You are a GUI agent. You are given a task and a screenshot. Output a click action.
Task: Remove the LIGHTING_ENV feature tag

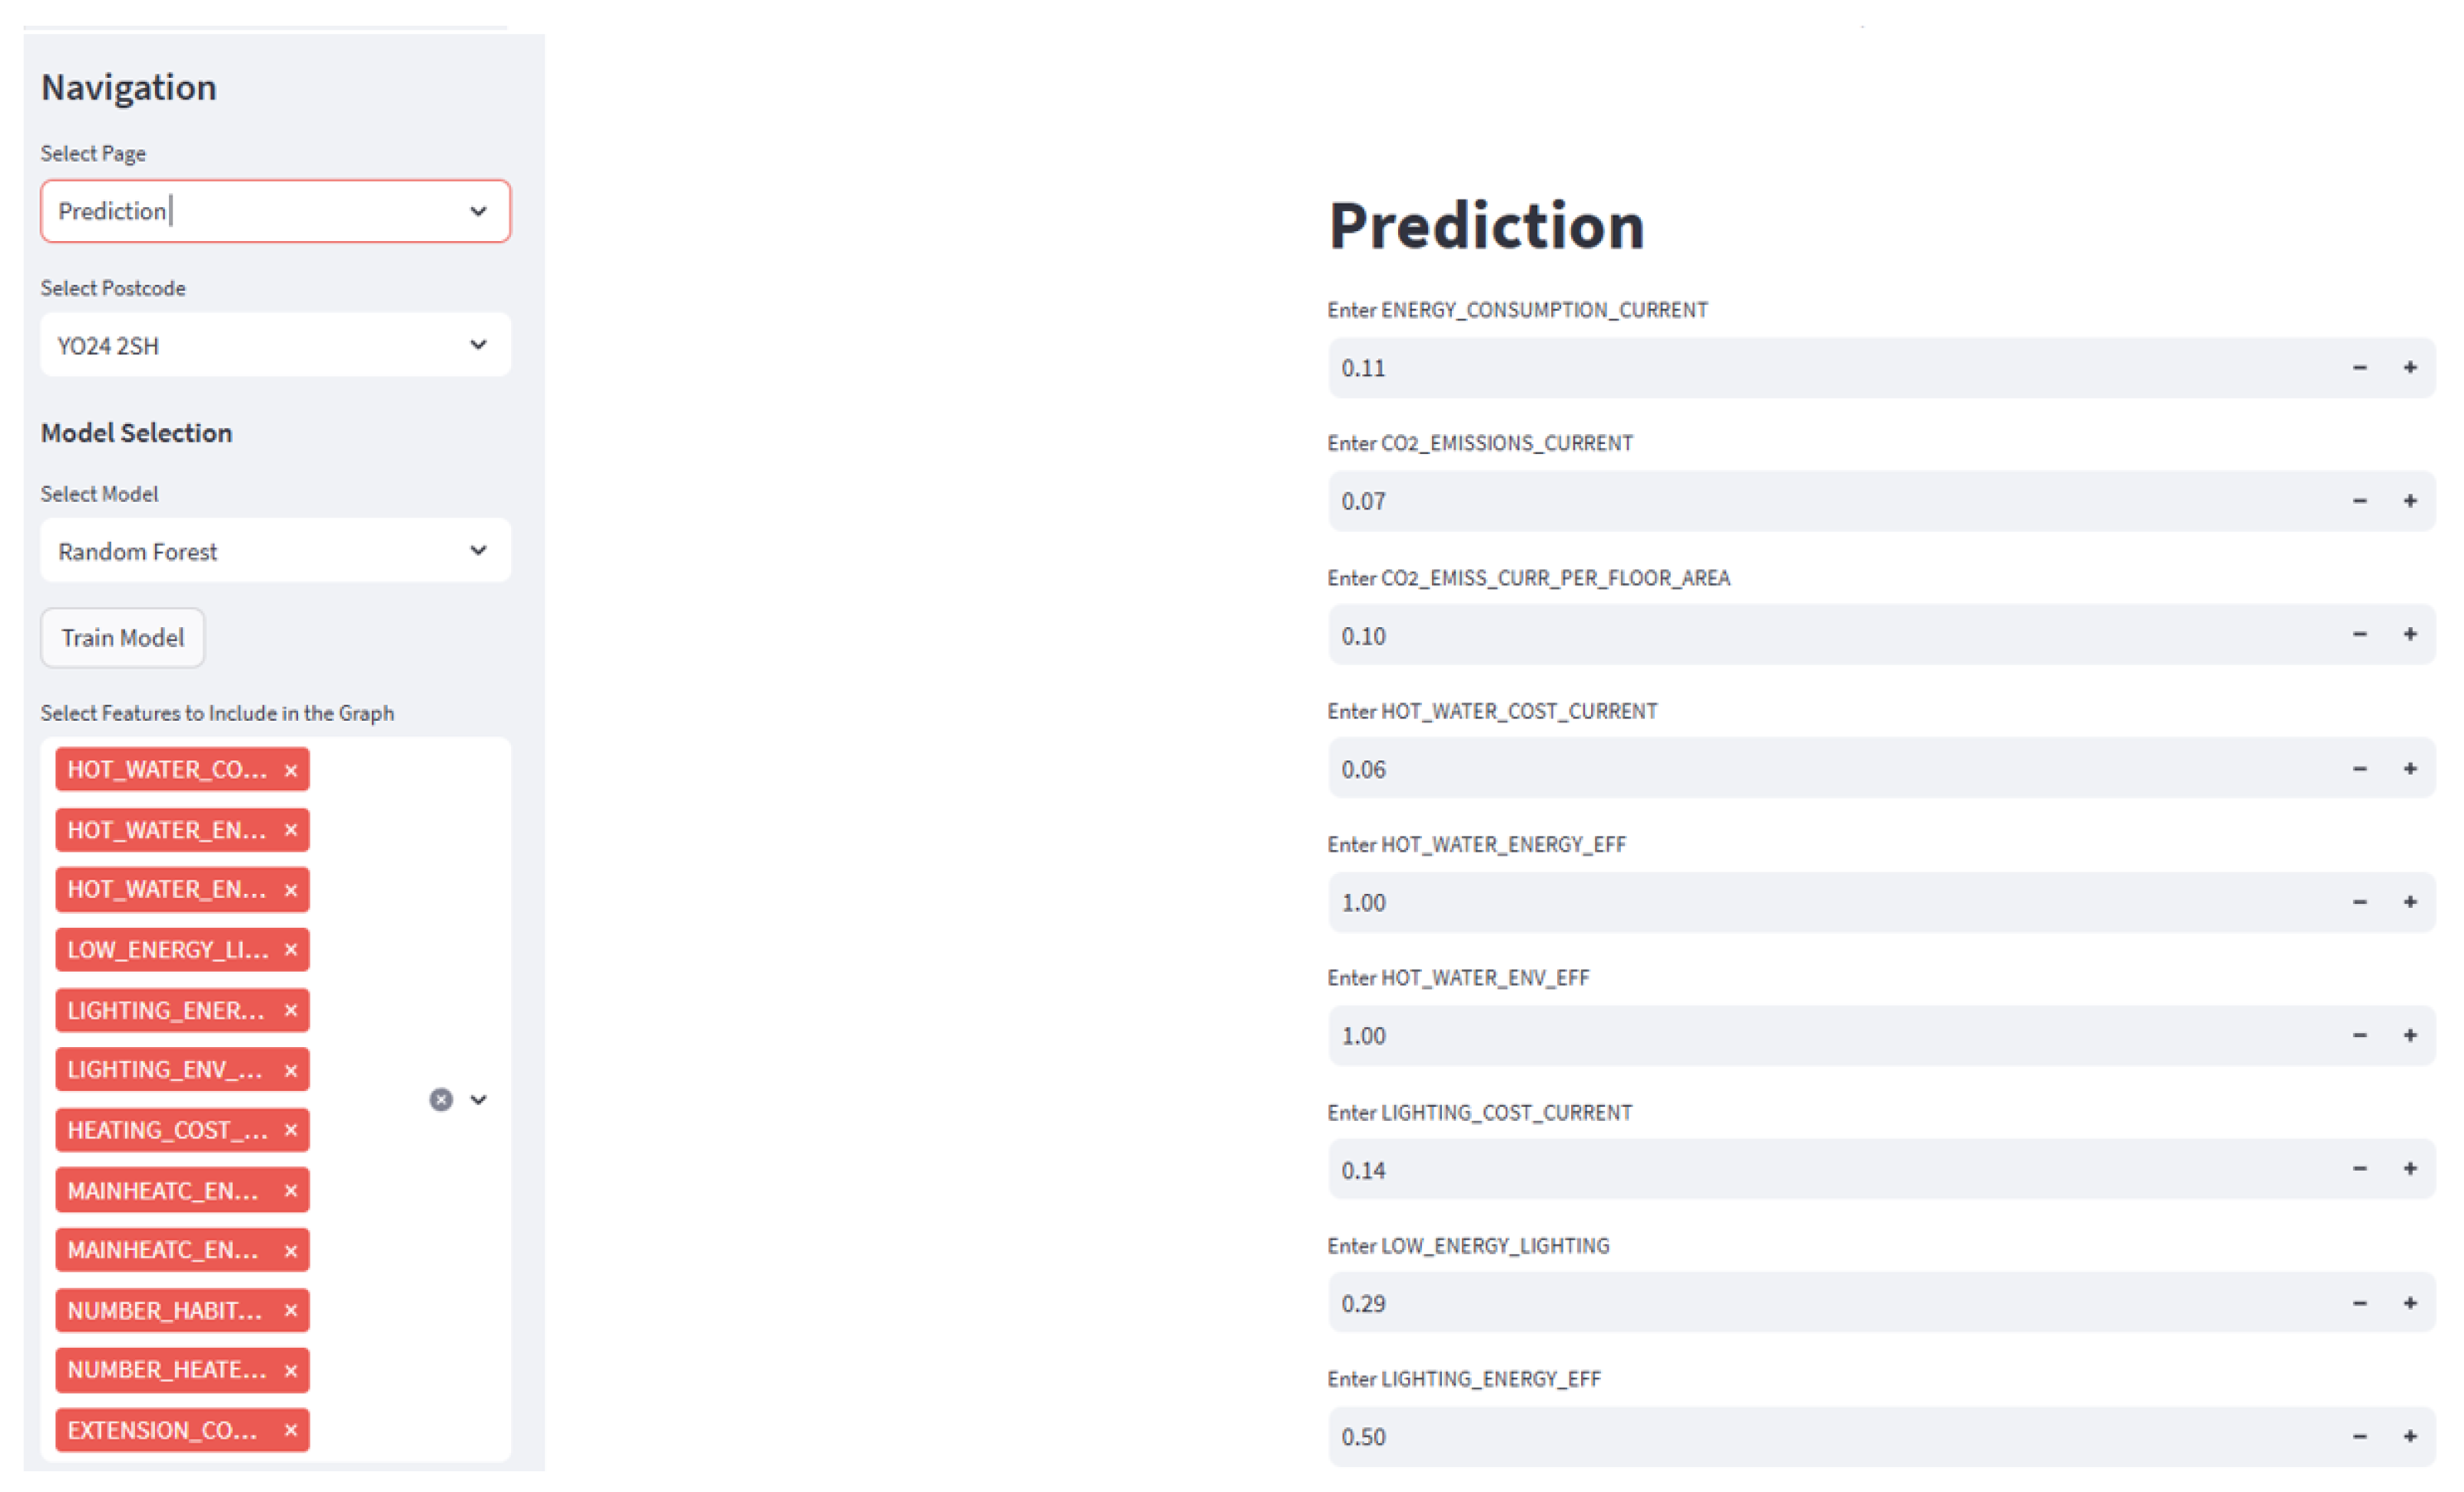tap(291, 1070)
